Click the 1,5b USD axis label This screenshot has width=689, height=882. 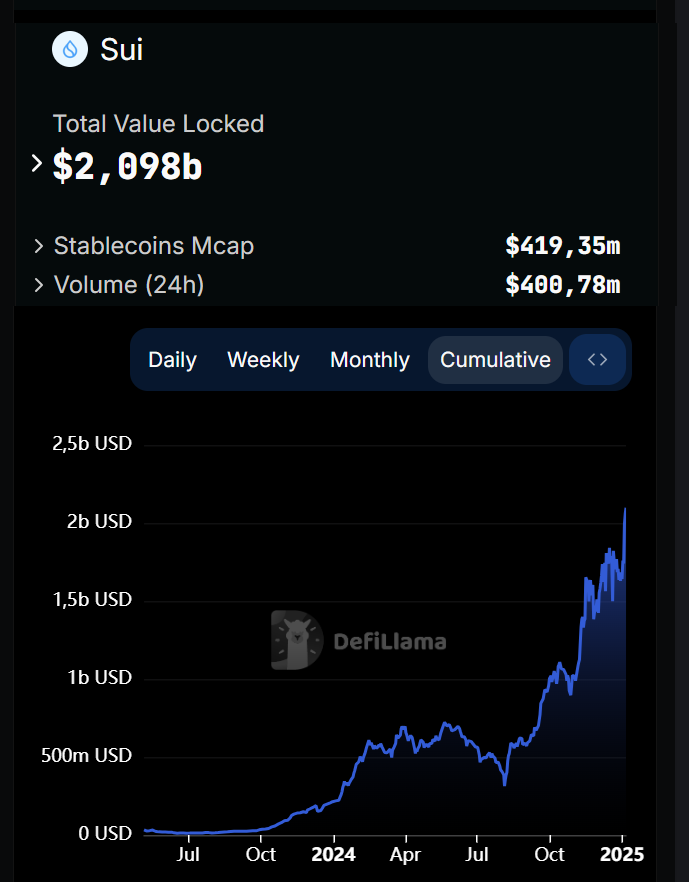point(92,600)
